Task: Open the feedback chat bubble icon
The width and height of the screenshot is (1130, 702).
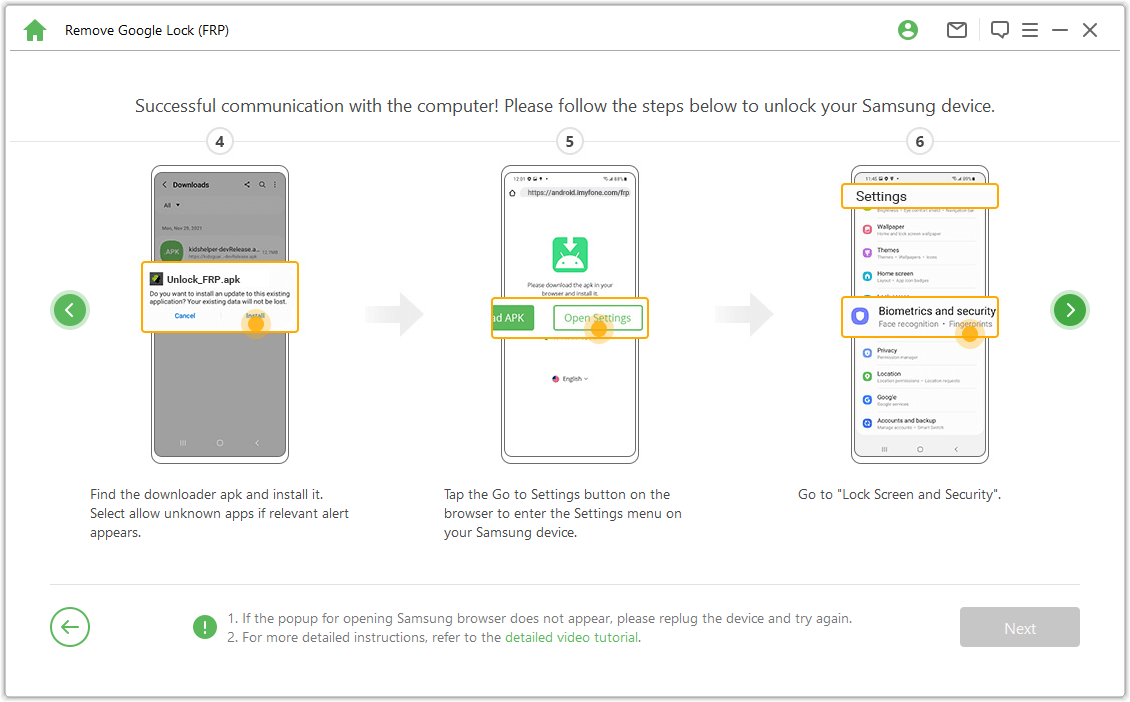Action: pos(1000,30)
